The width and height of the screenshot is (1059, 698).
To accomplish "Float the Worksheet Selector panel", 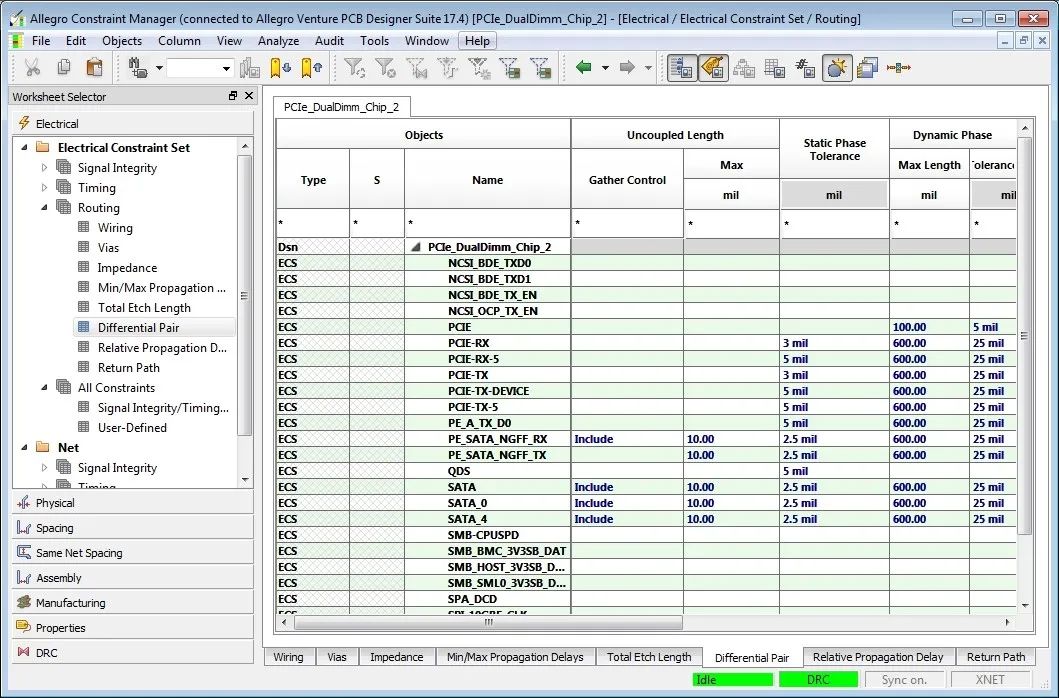I will [x=233, y=96].
